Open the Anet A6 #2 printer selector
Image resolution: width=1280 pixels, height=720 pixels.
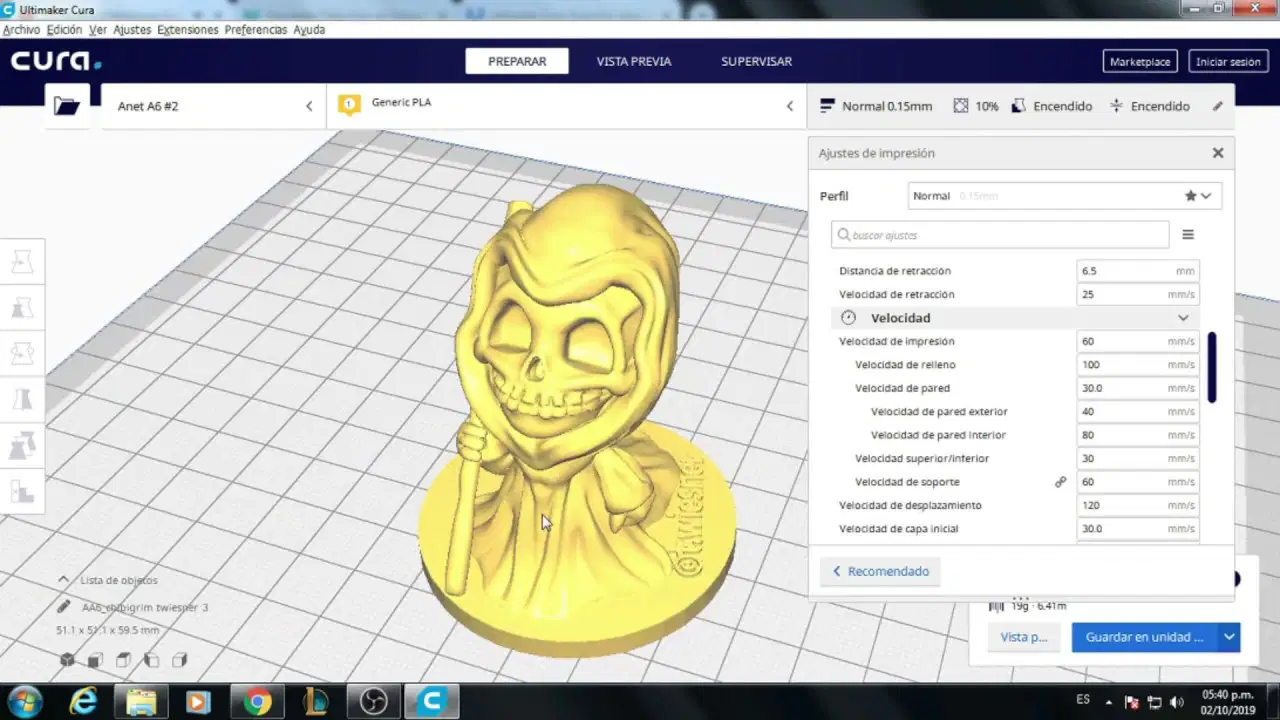(x=214, y=106)
